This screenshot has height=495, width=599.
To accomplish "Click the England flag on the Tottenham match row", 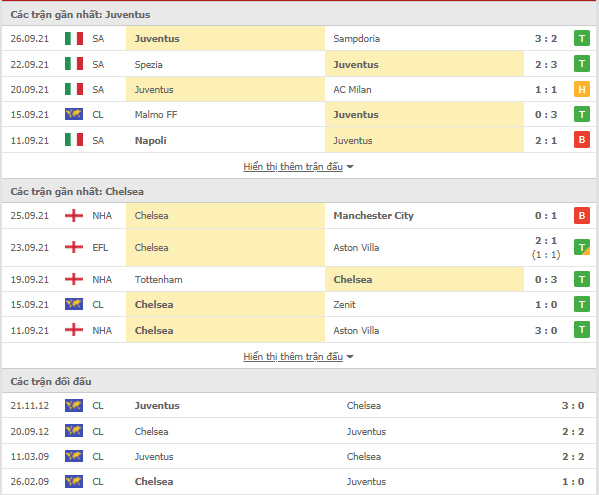I will click(74, 279).
